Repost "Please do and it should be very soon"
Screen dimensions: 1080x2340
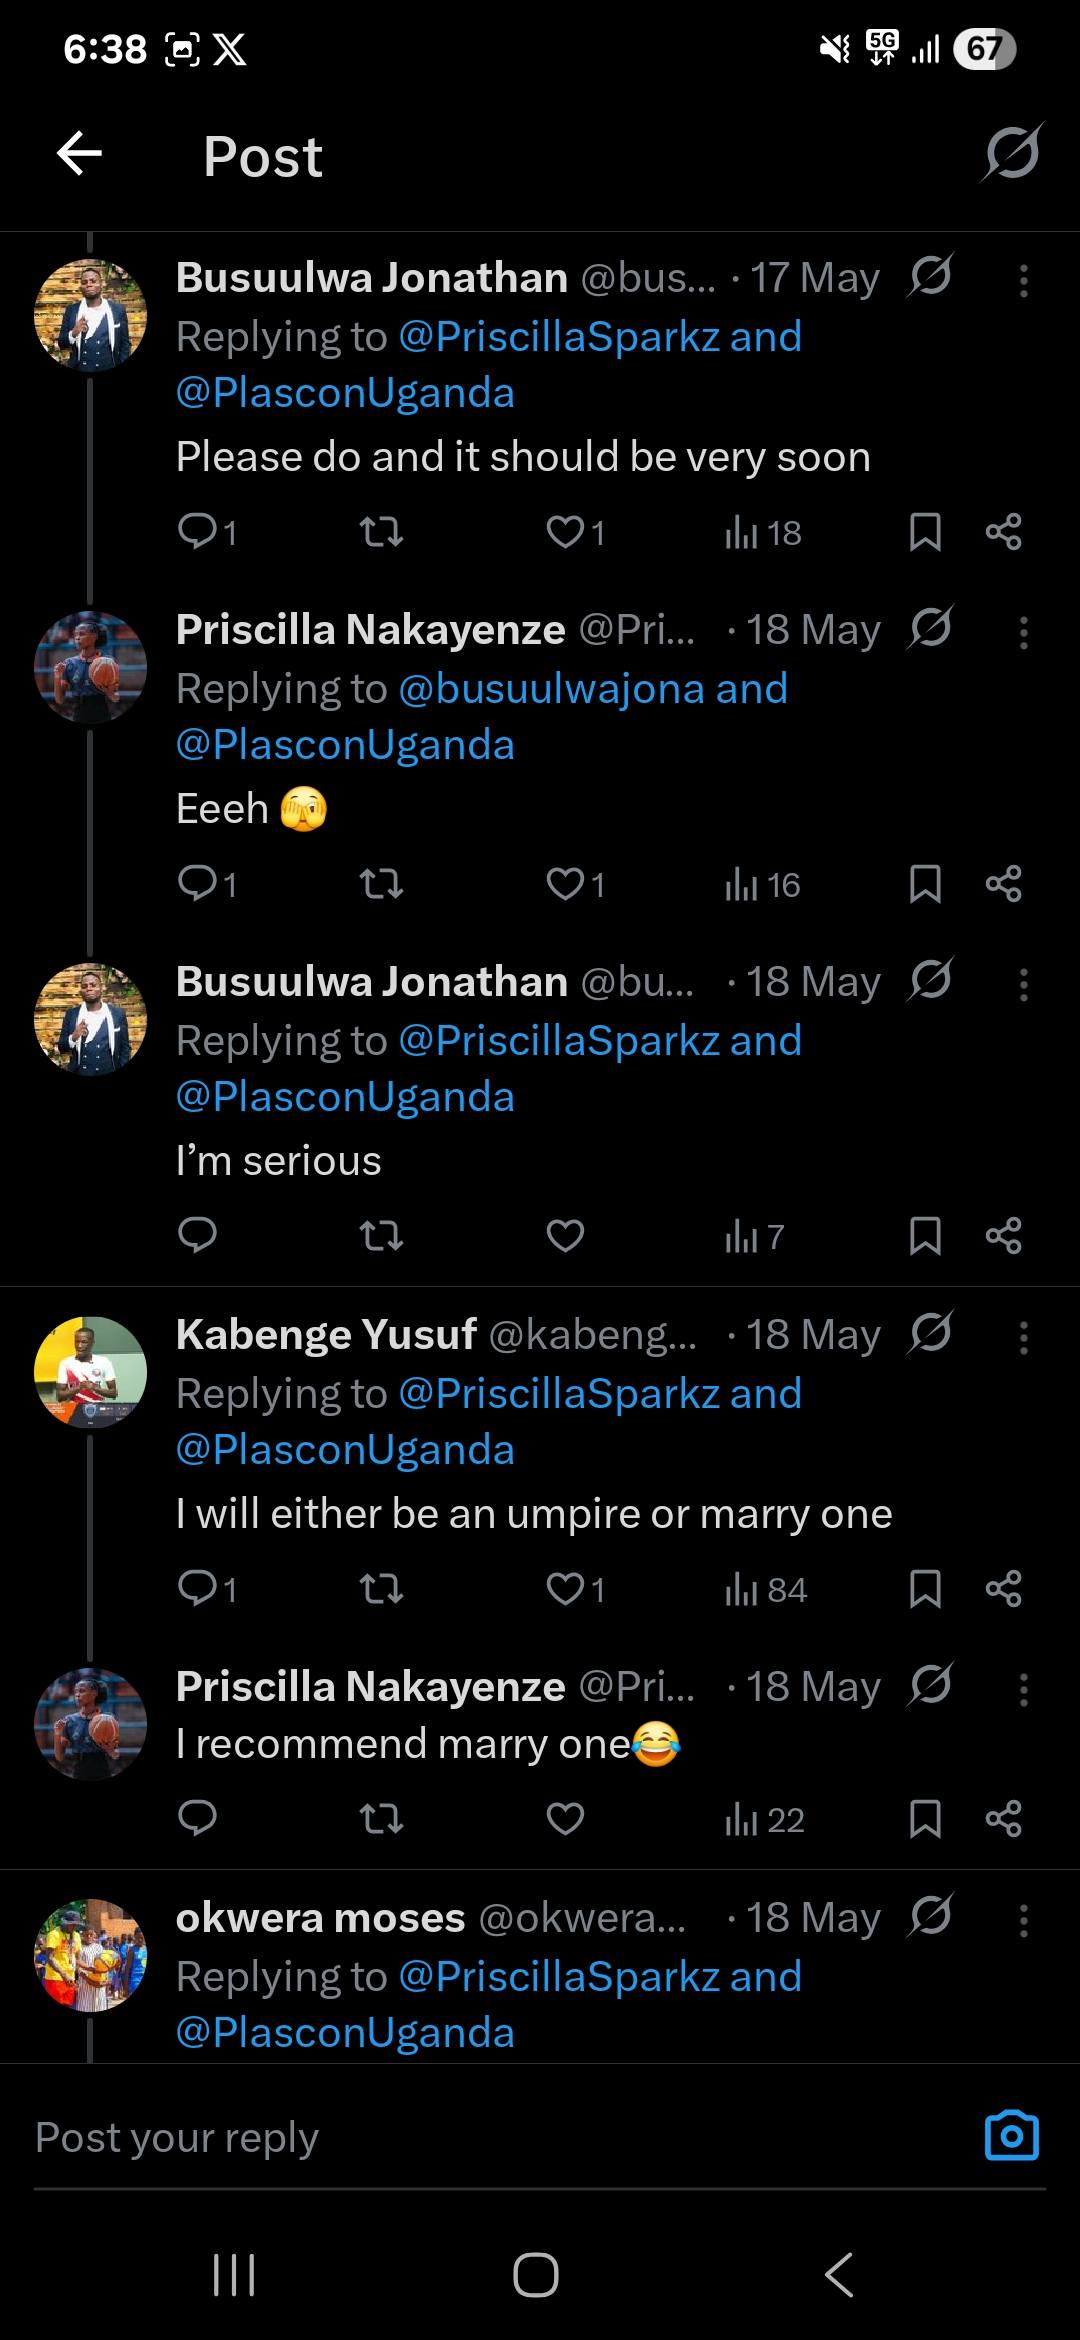pos(381,532)
